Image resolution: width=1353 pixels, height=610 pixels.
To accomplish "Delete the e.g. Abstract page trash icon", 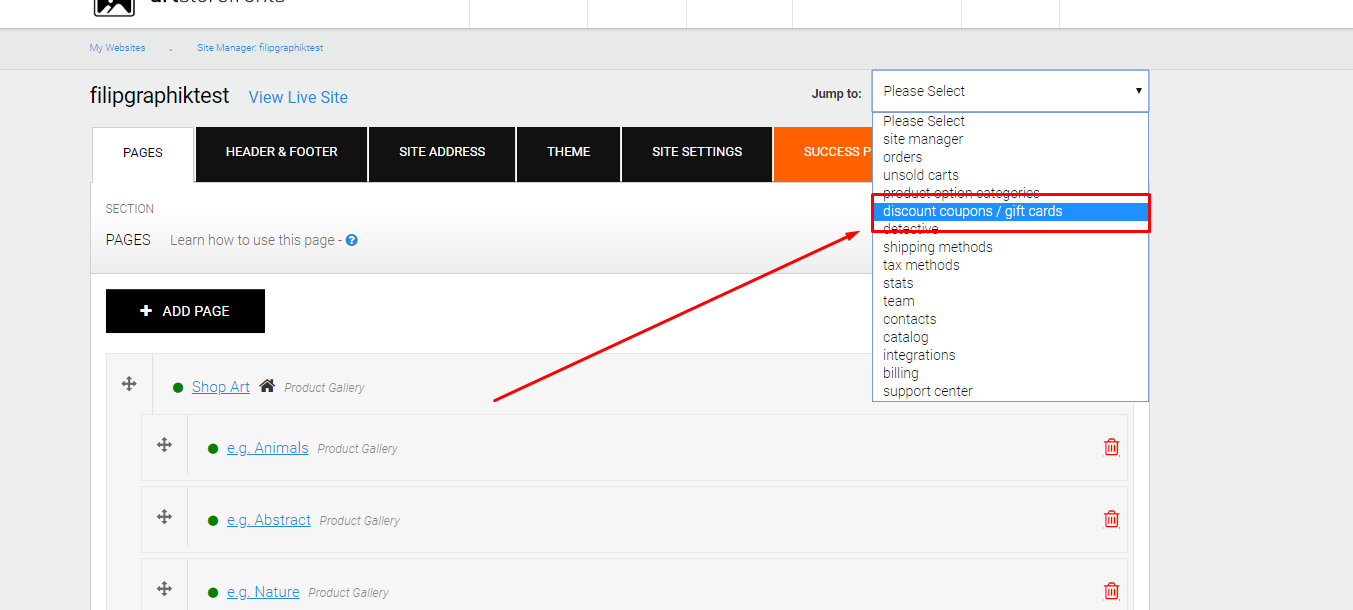I will pos(1111,519).
